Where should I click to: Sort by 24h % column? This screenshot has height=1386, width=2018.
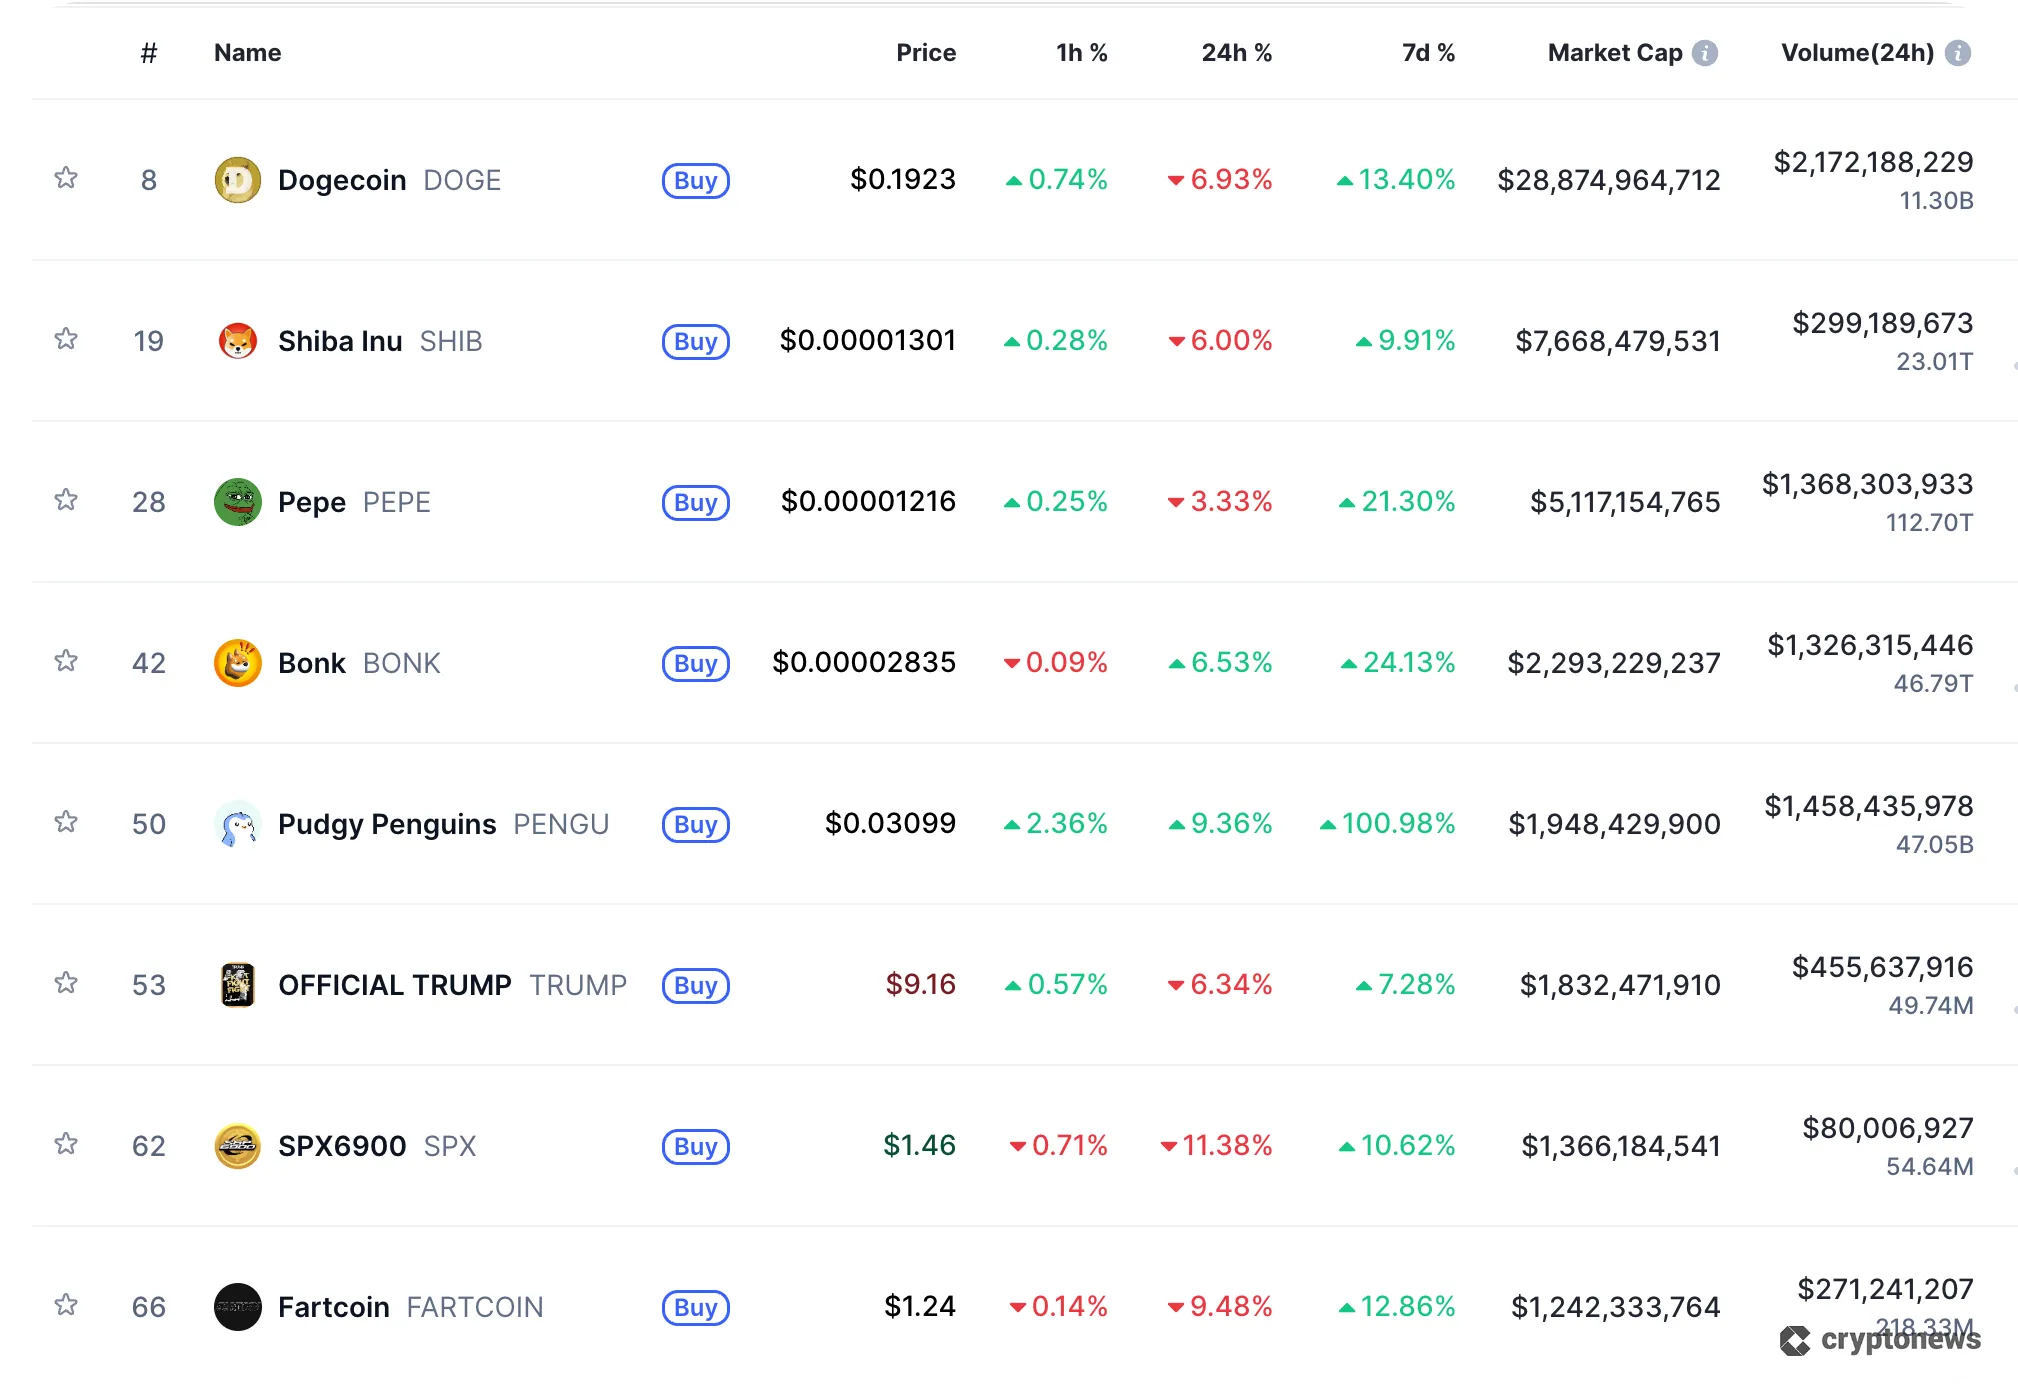click(1237, 53)
